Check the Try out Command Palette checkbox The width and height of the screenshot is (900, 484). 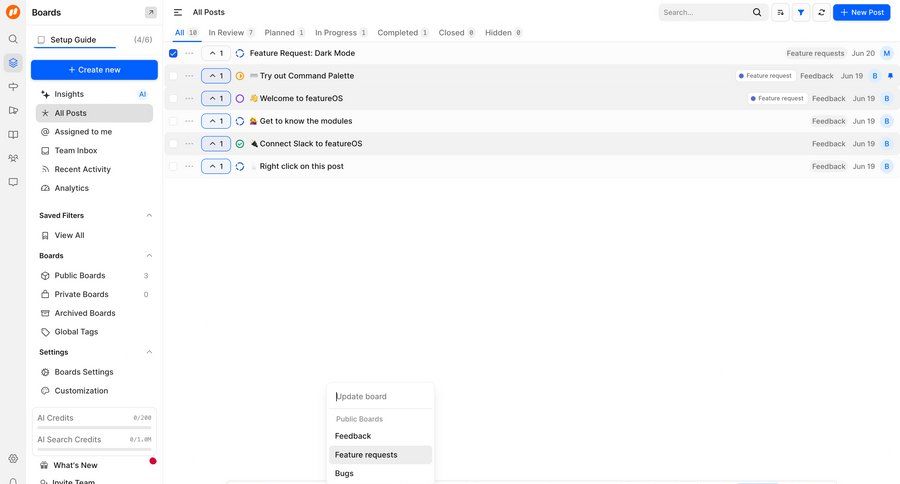point(173,76)
